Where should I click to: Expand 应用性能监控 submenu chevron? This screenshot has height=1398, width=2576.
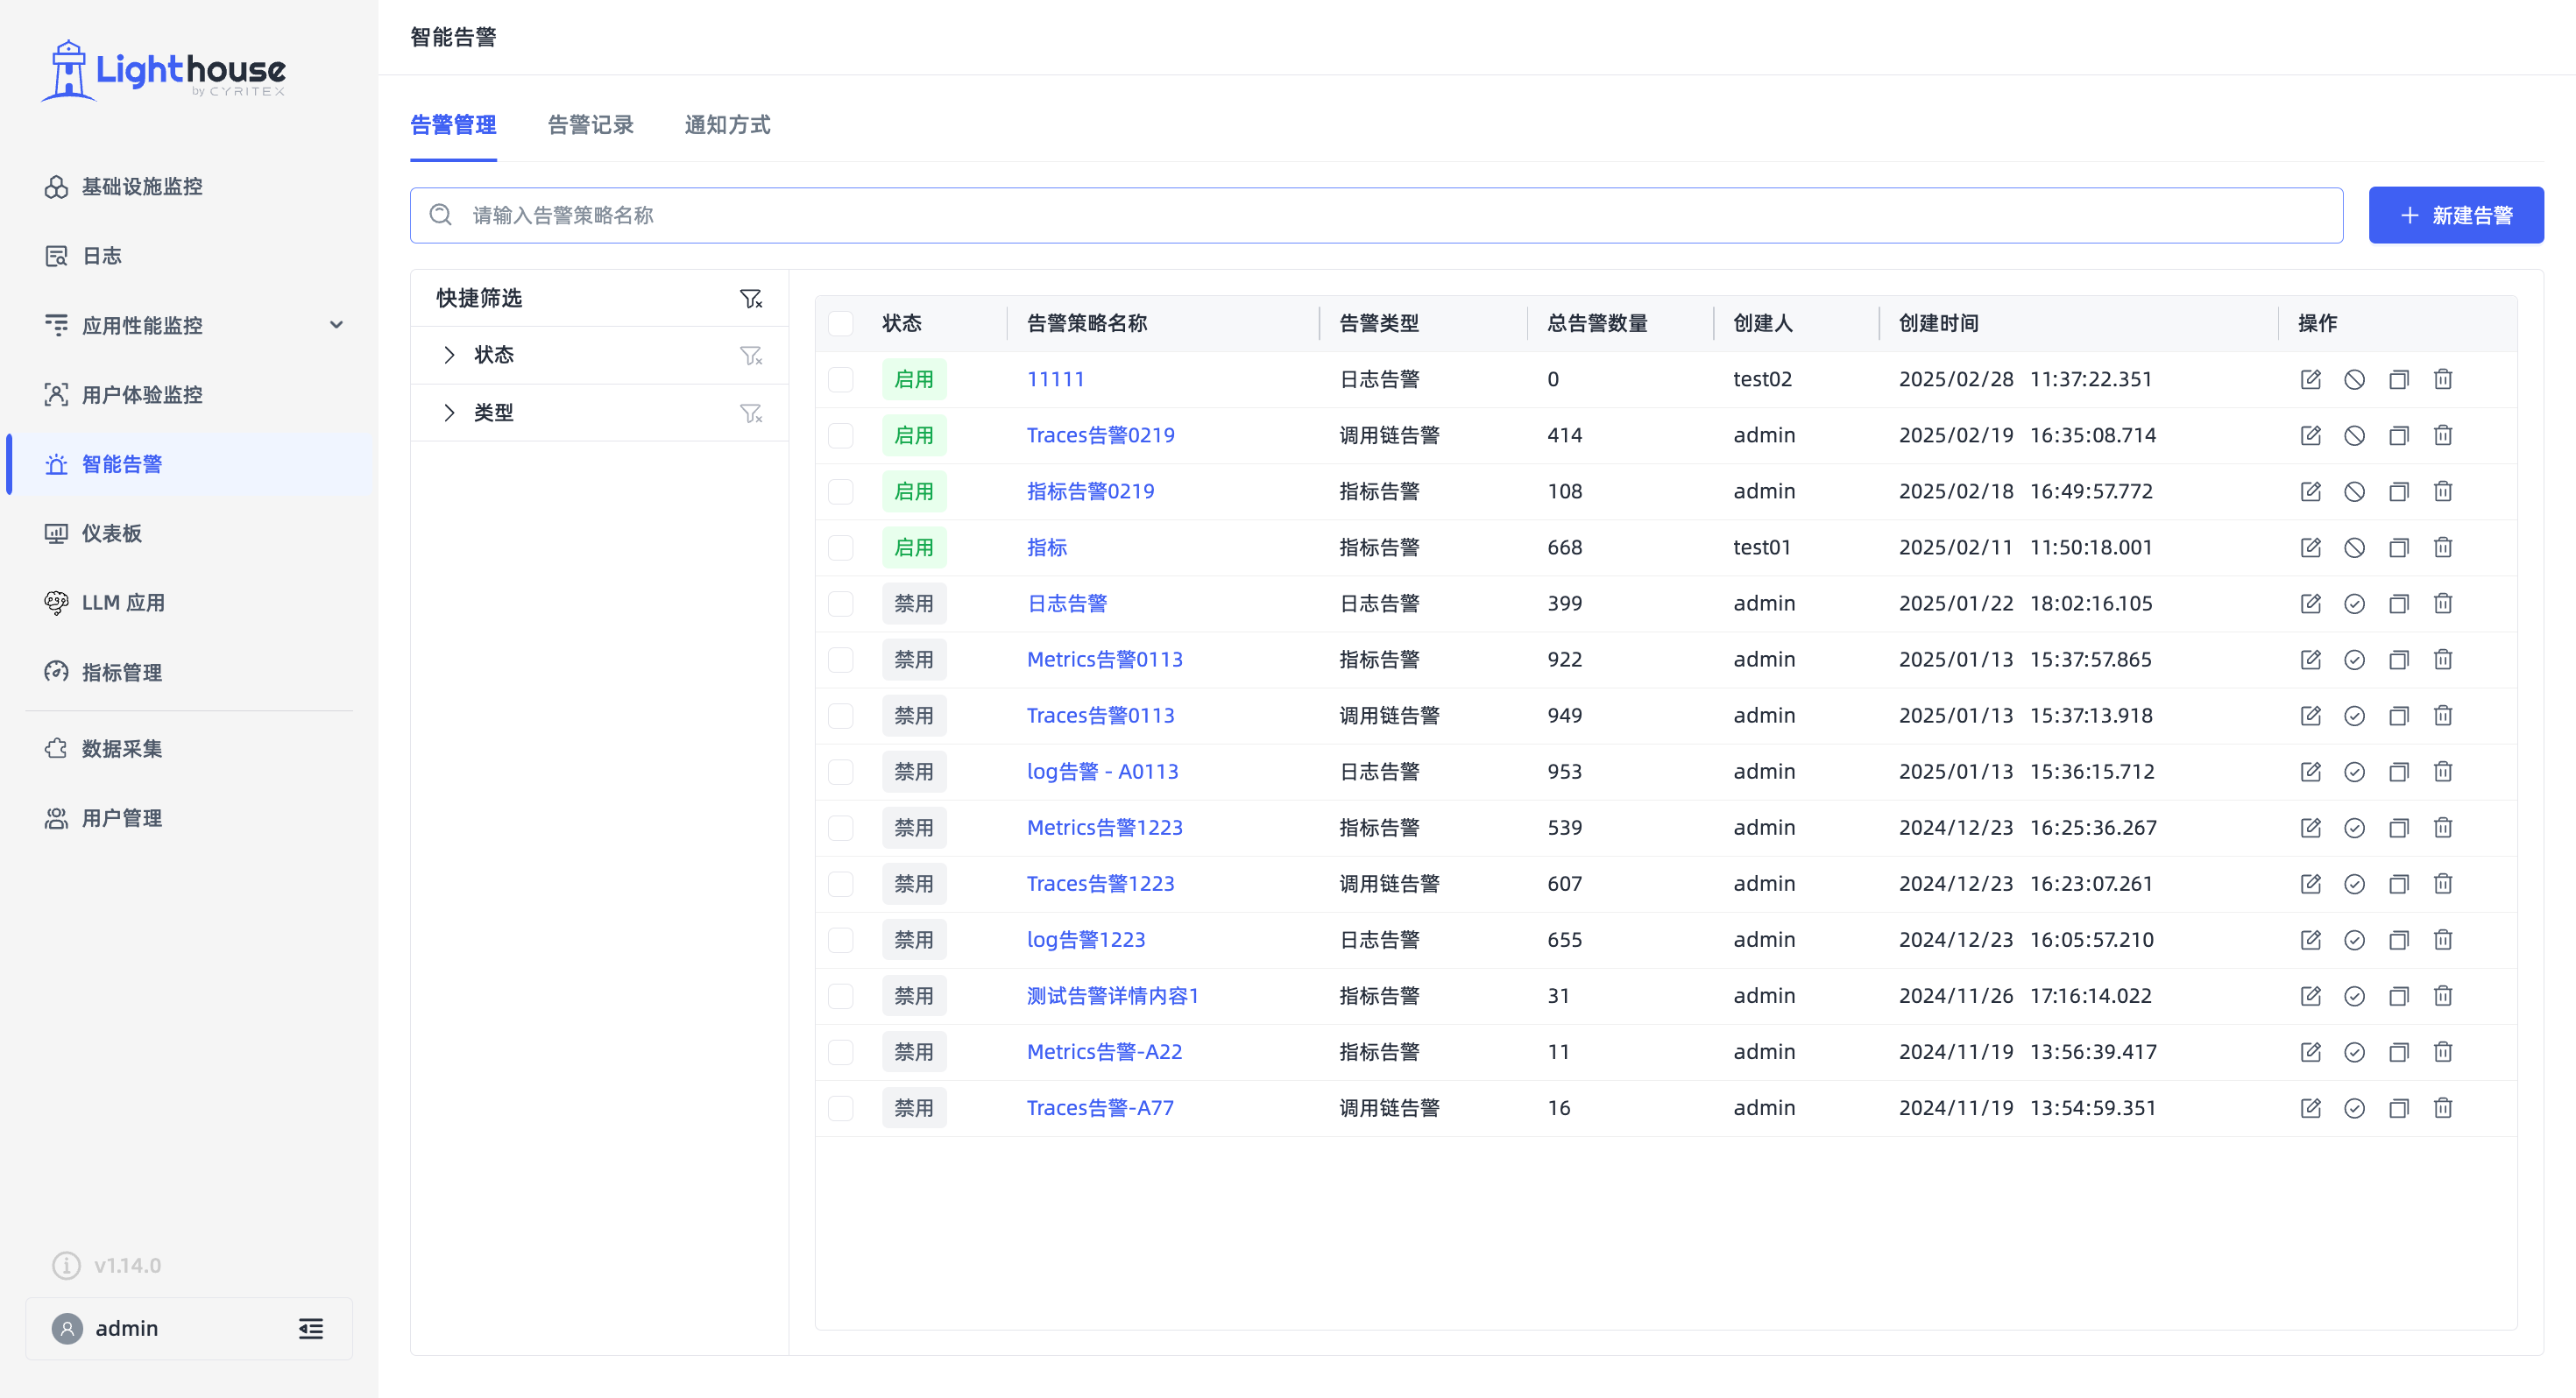point(336,325)
